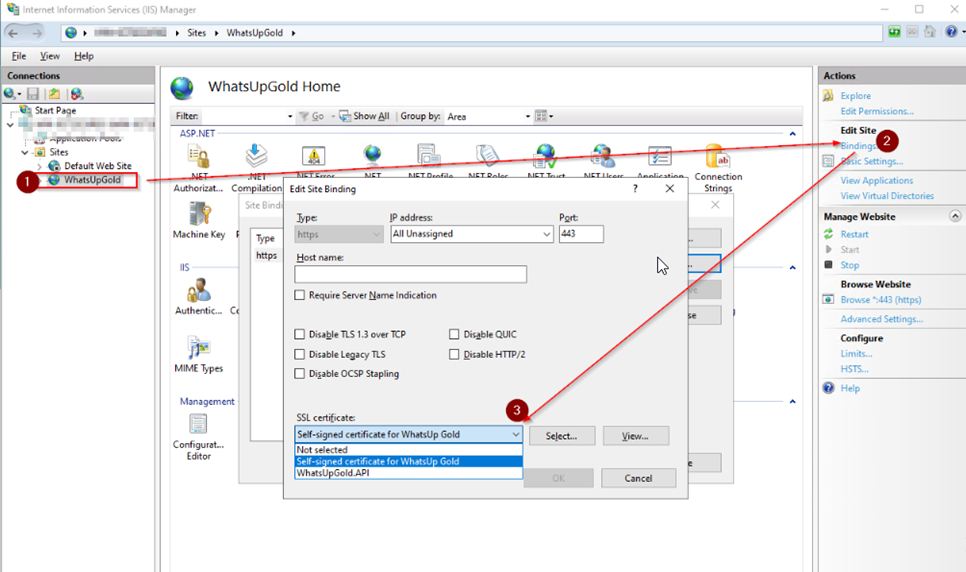The width and height of the screenshot is (966, 572).
Task: Open Advanced Settings... link
Action: pyautogui.click(x=882, y=319)
